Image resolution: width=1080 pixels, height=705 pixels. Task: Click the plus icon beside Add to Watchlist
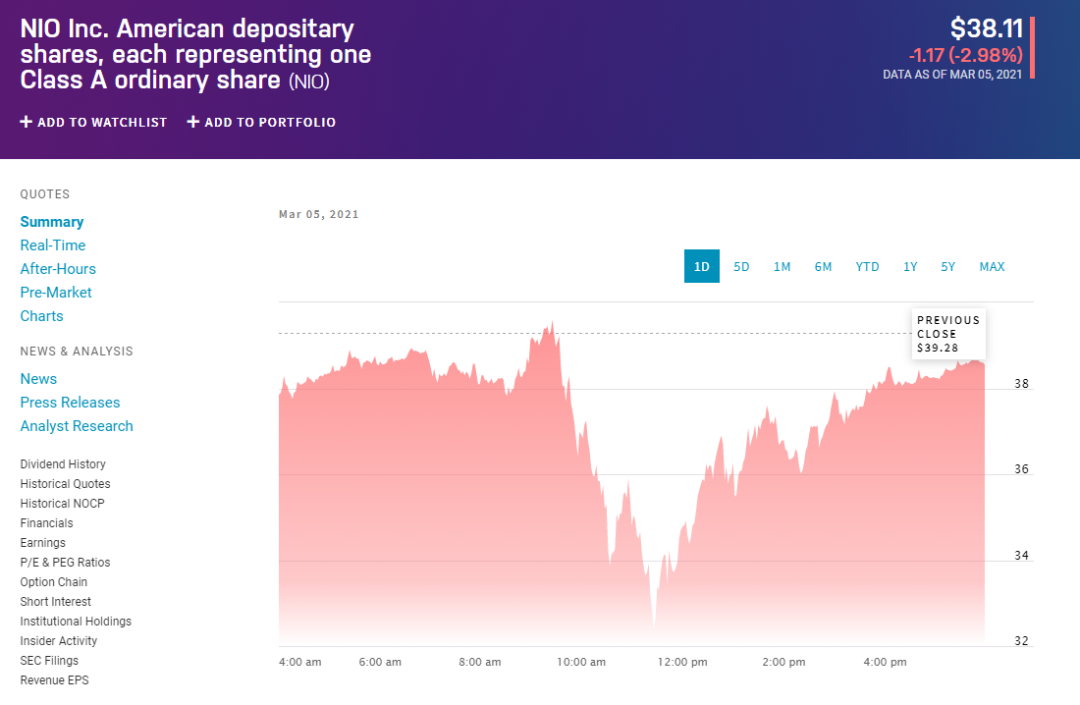coord(26,122)
